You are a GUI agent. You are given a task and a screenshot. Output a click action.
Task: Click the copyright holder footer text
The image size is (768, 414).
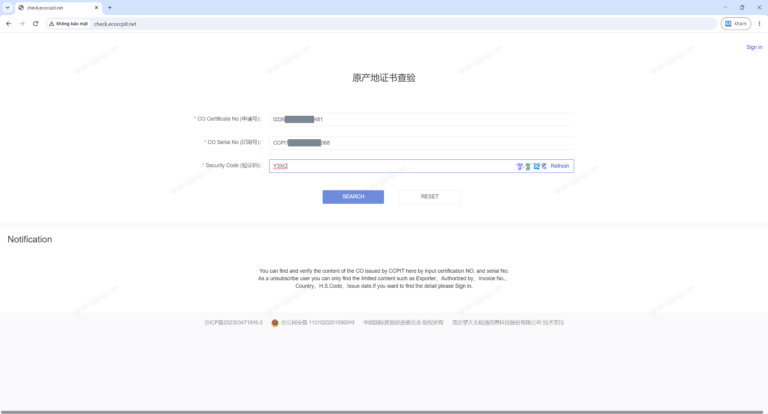pos(403,322)
